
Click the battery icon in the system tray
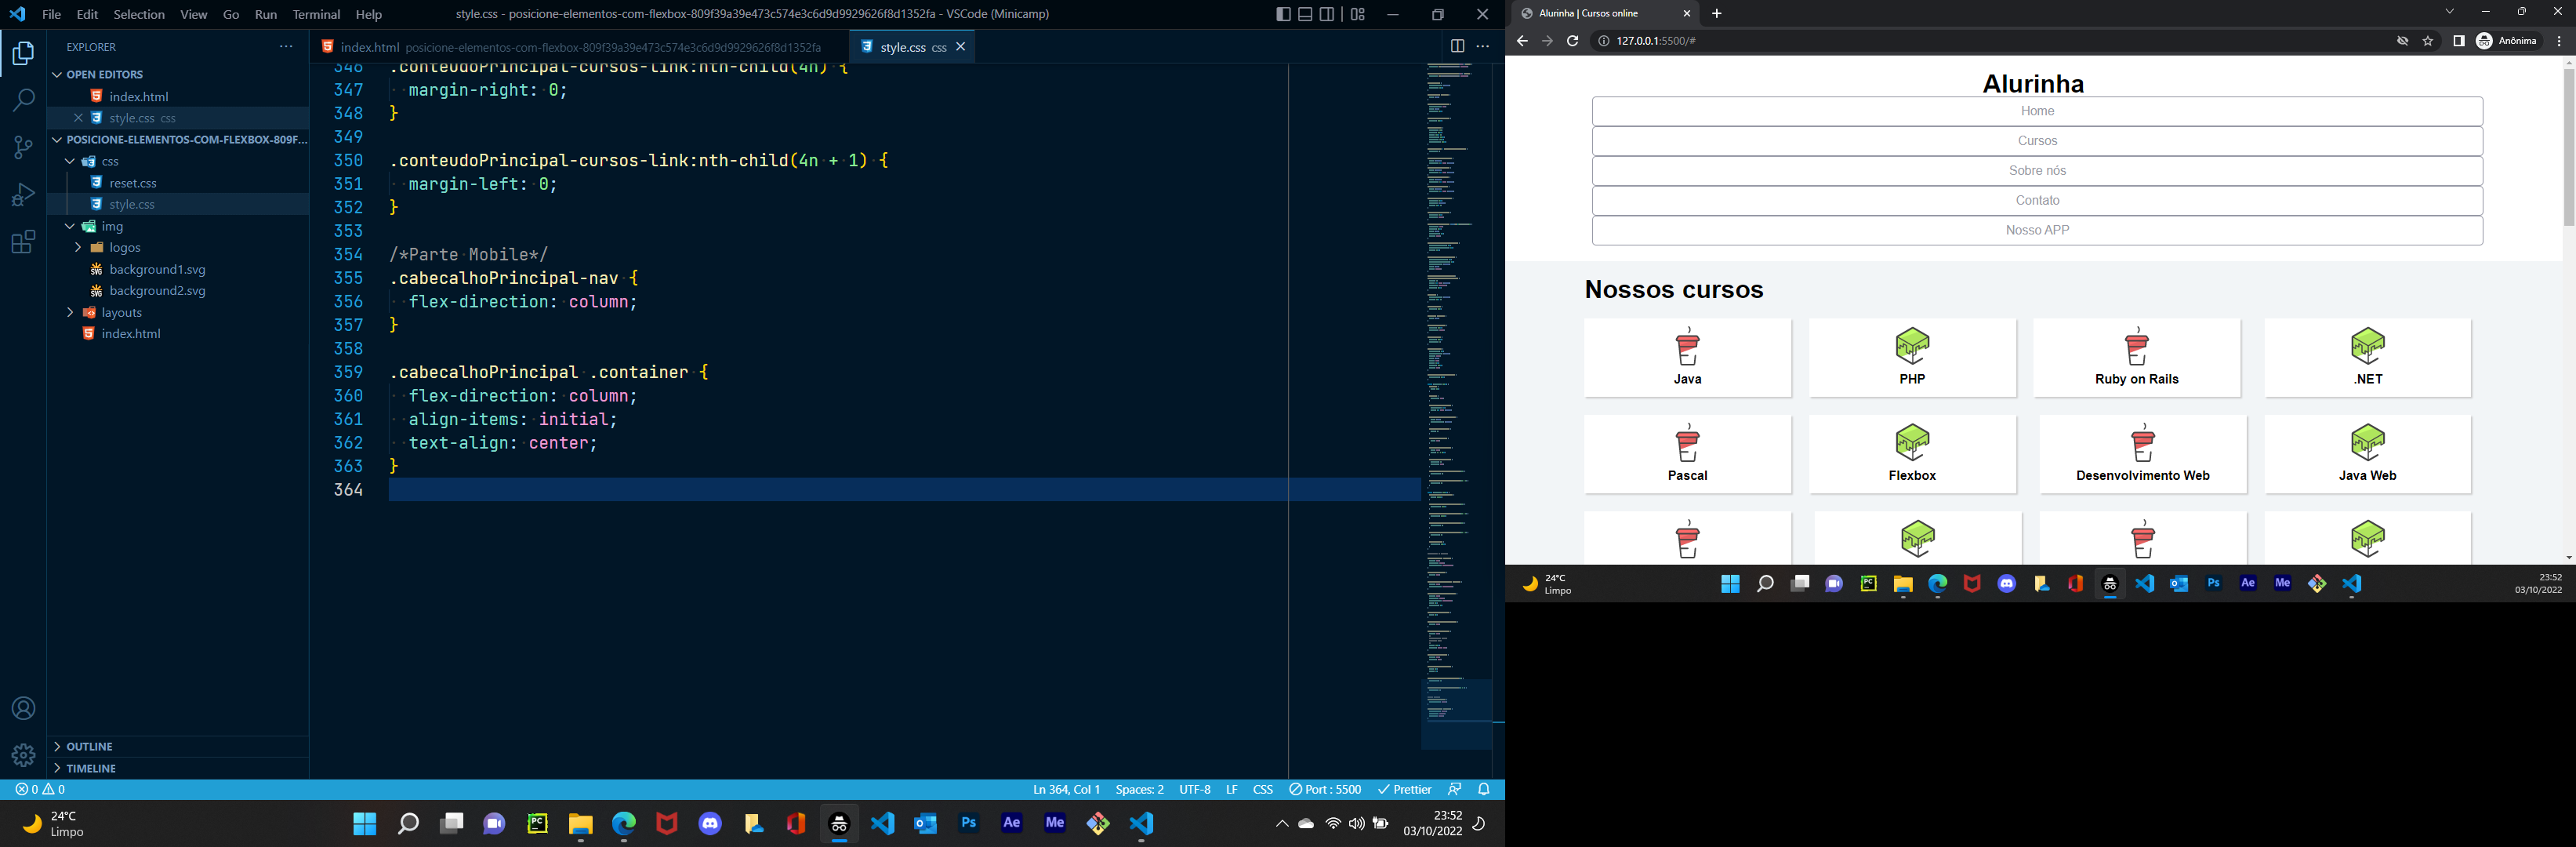pyautogui.click(x=1381, y=824)
